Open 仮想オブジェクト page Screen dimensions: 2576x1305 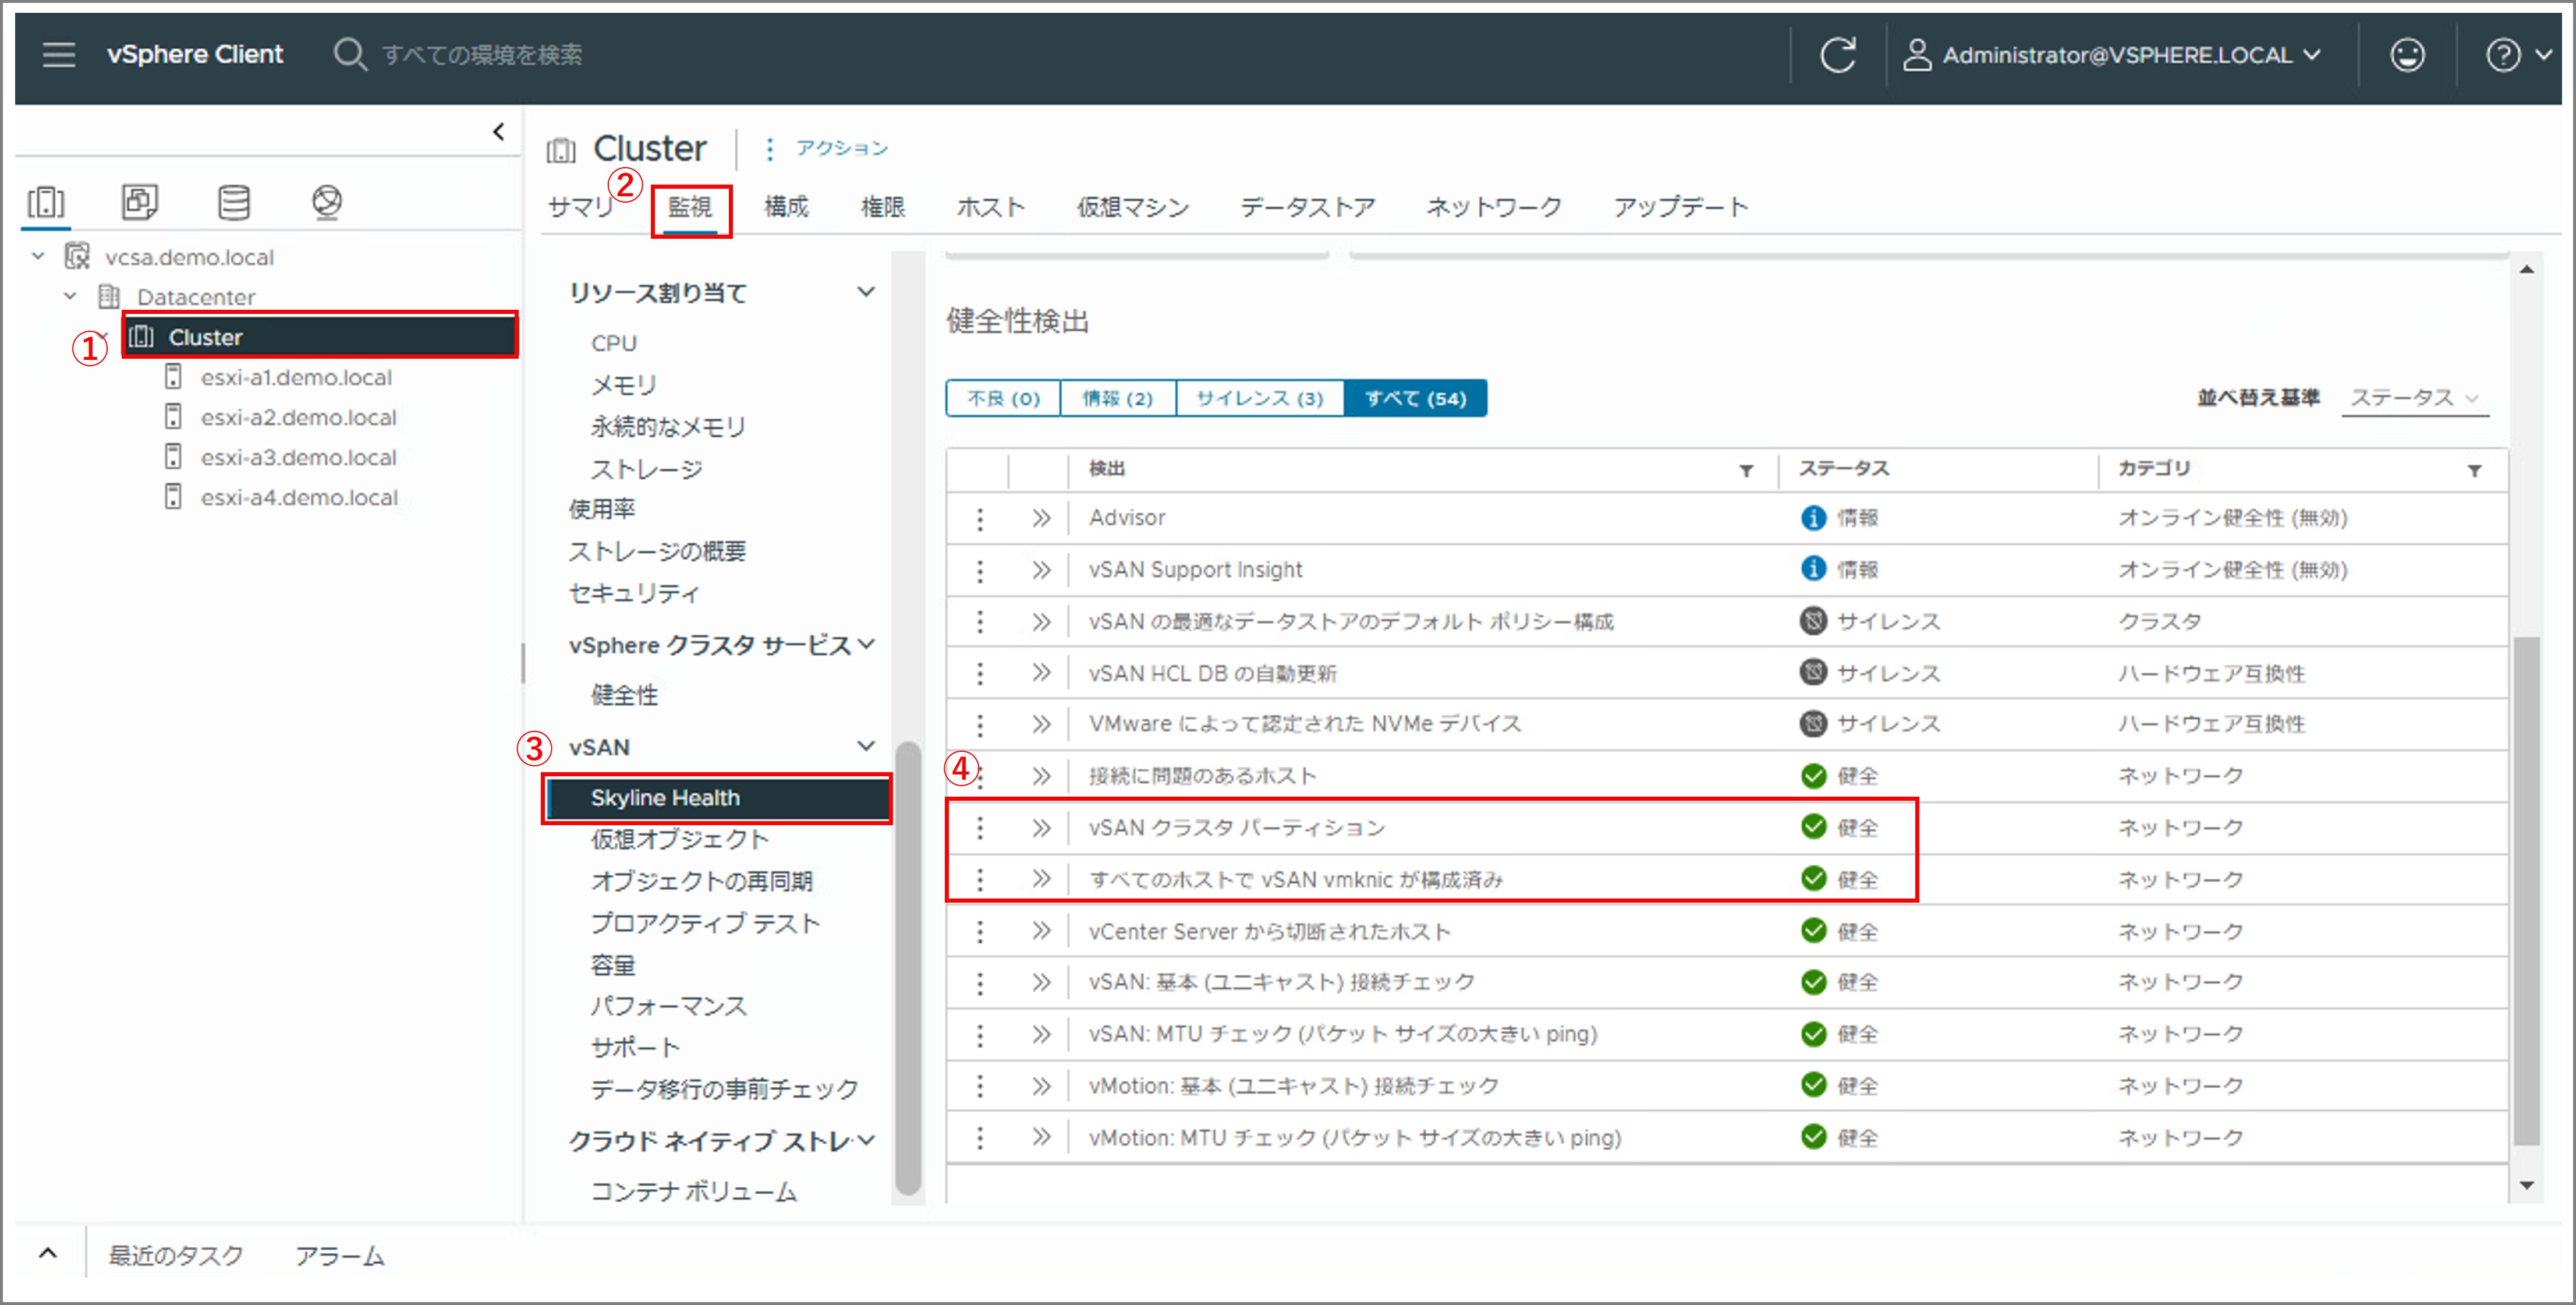click(680, 840)
